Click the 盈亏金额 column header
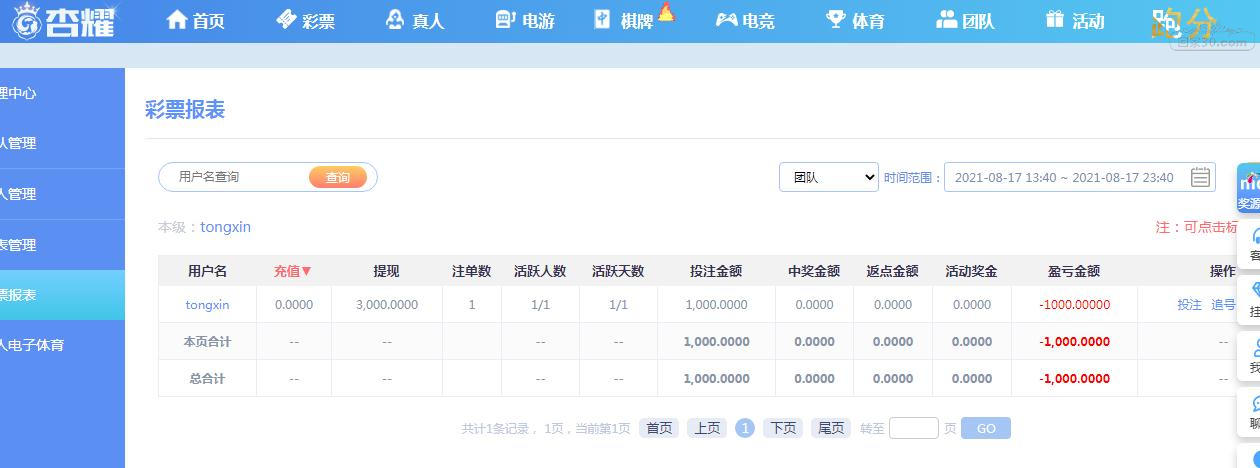This screenshot has height=468, width=1260. [x=1074, y=271]
